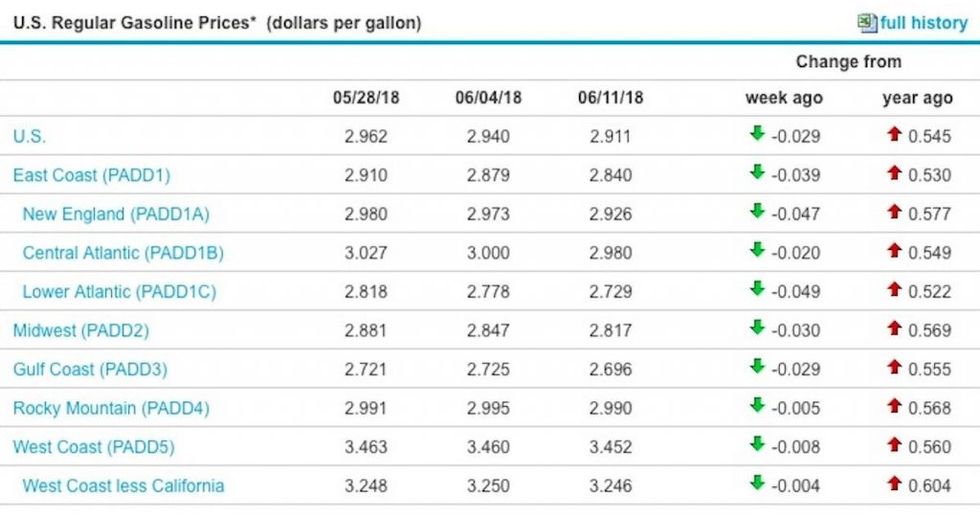
Task: Select Gulf Coast (PADD3) link
Action: click(x=90, y=369)
